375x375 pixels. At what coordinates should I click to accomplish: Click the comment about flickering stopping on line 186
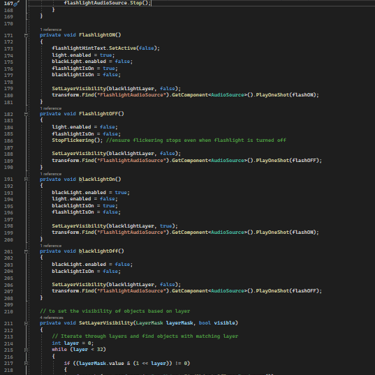[x=196, y=140]
